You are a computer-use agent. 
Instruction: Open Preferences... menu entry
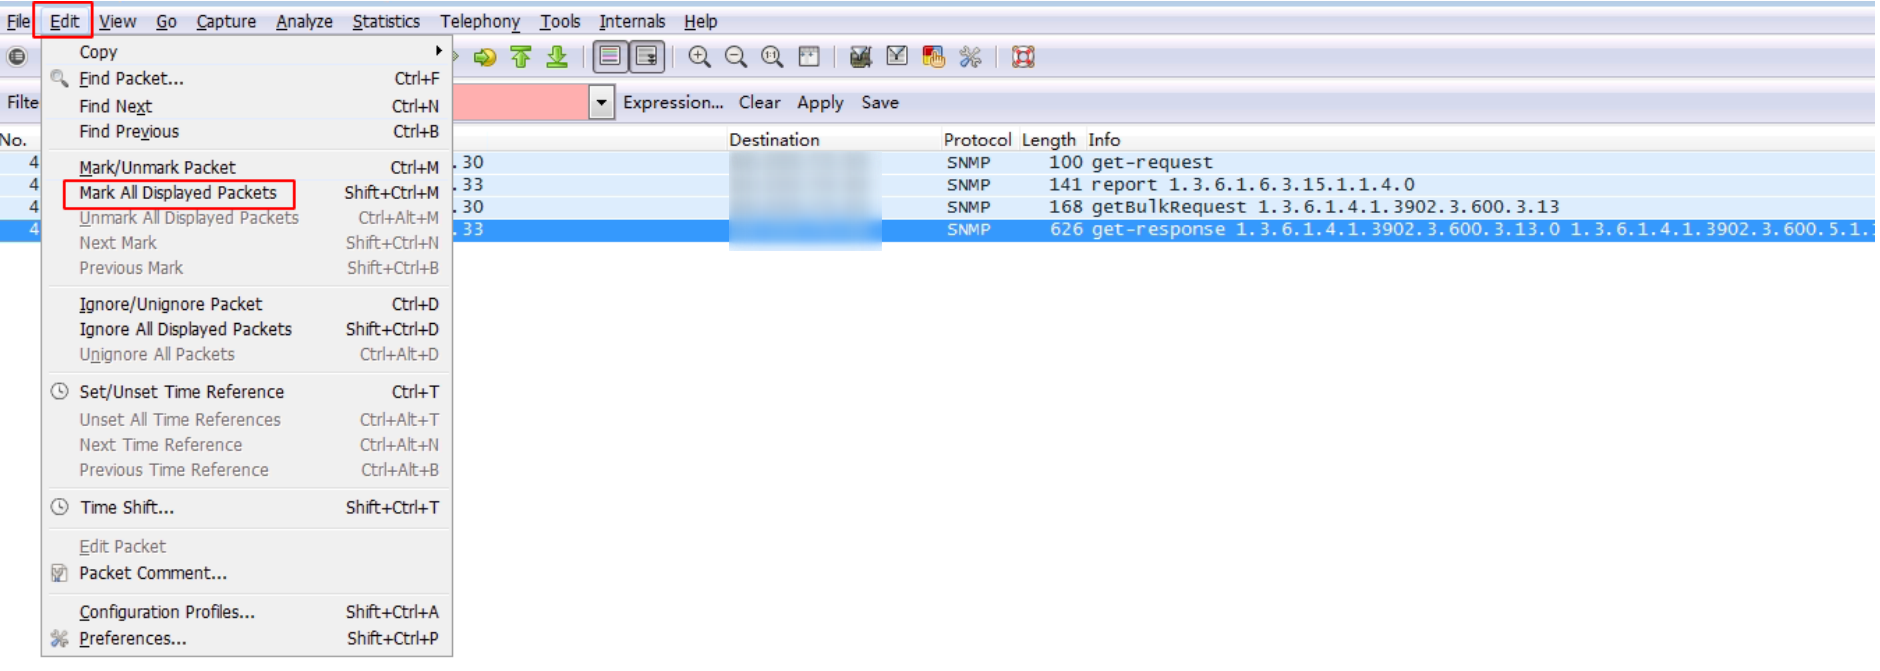[x=247, y=638]
